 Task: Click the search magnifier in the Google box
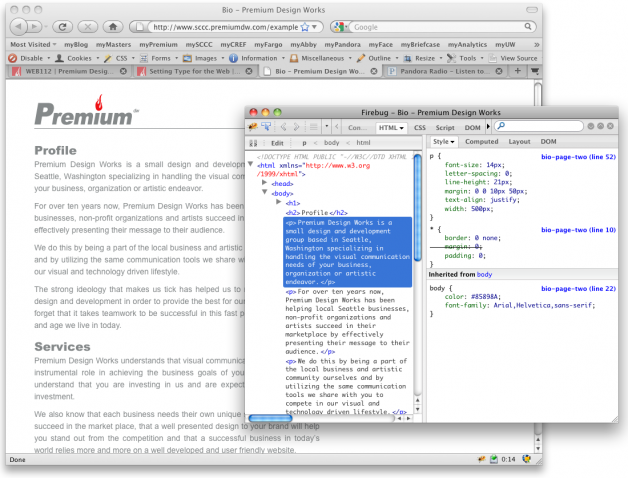pyautogui.click(x=528, y=26)
